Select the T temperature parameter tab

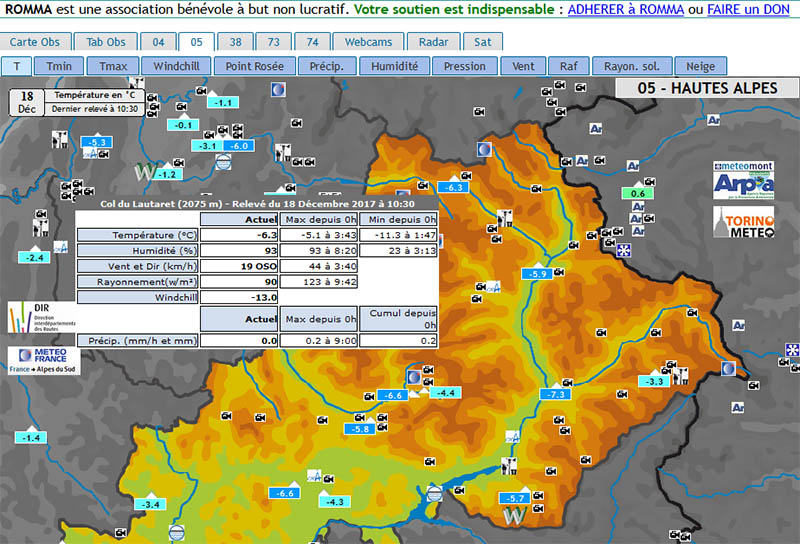click(x=17, y=66)
